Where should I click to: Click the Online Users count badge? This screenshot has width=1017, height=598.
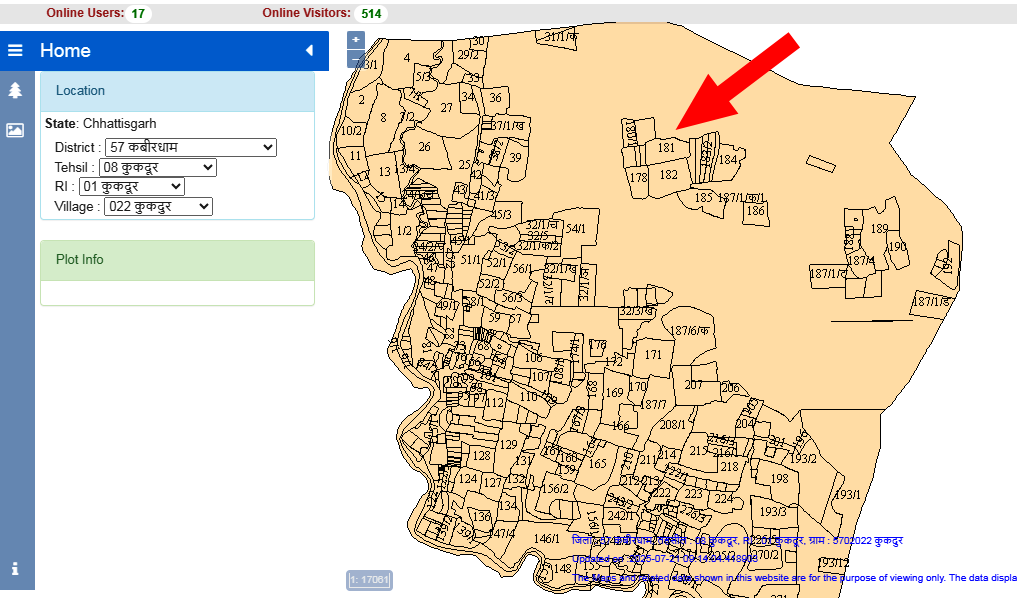pyautogui.click(x=139, y=14)
